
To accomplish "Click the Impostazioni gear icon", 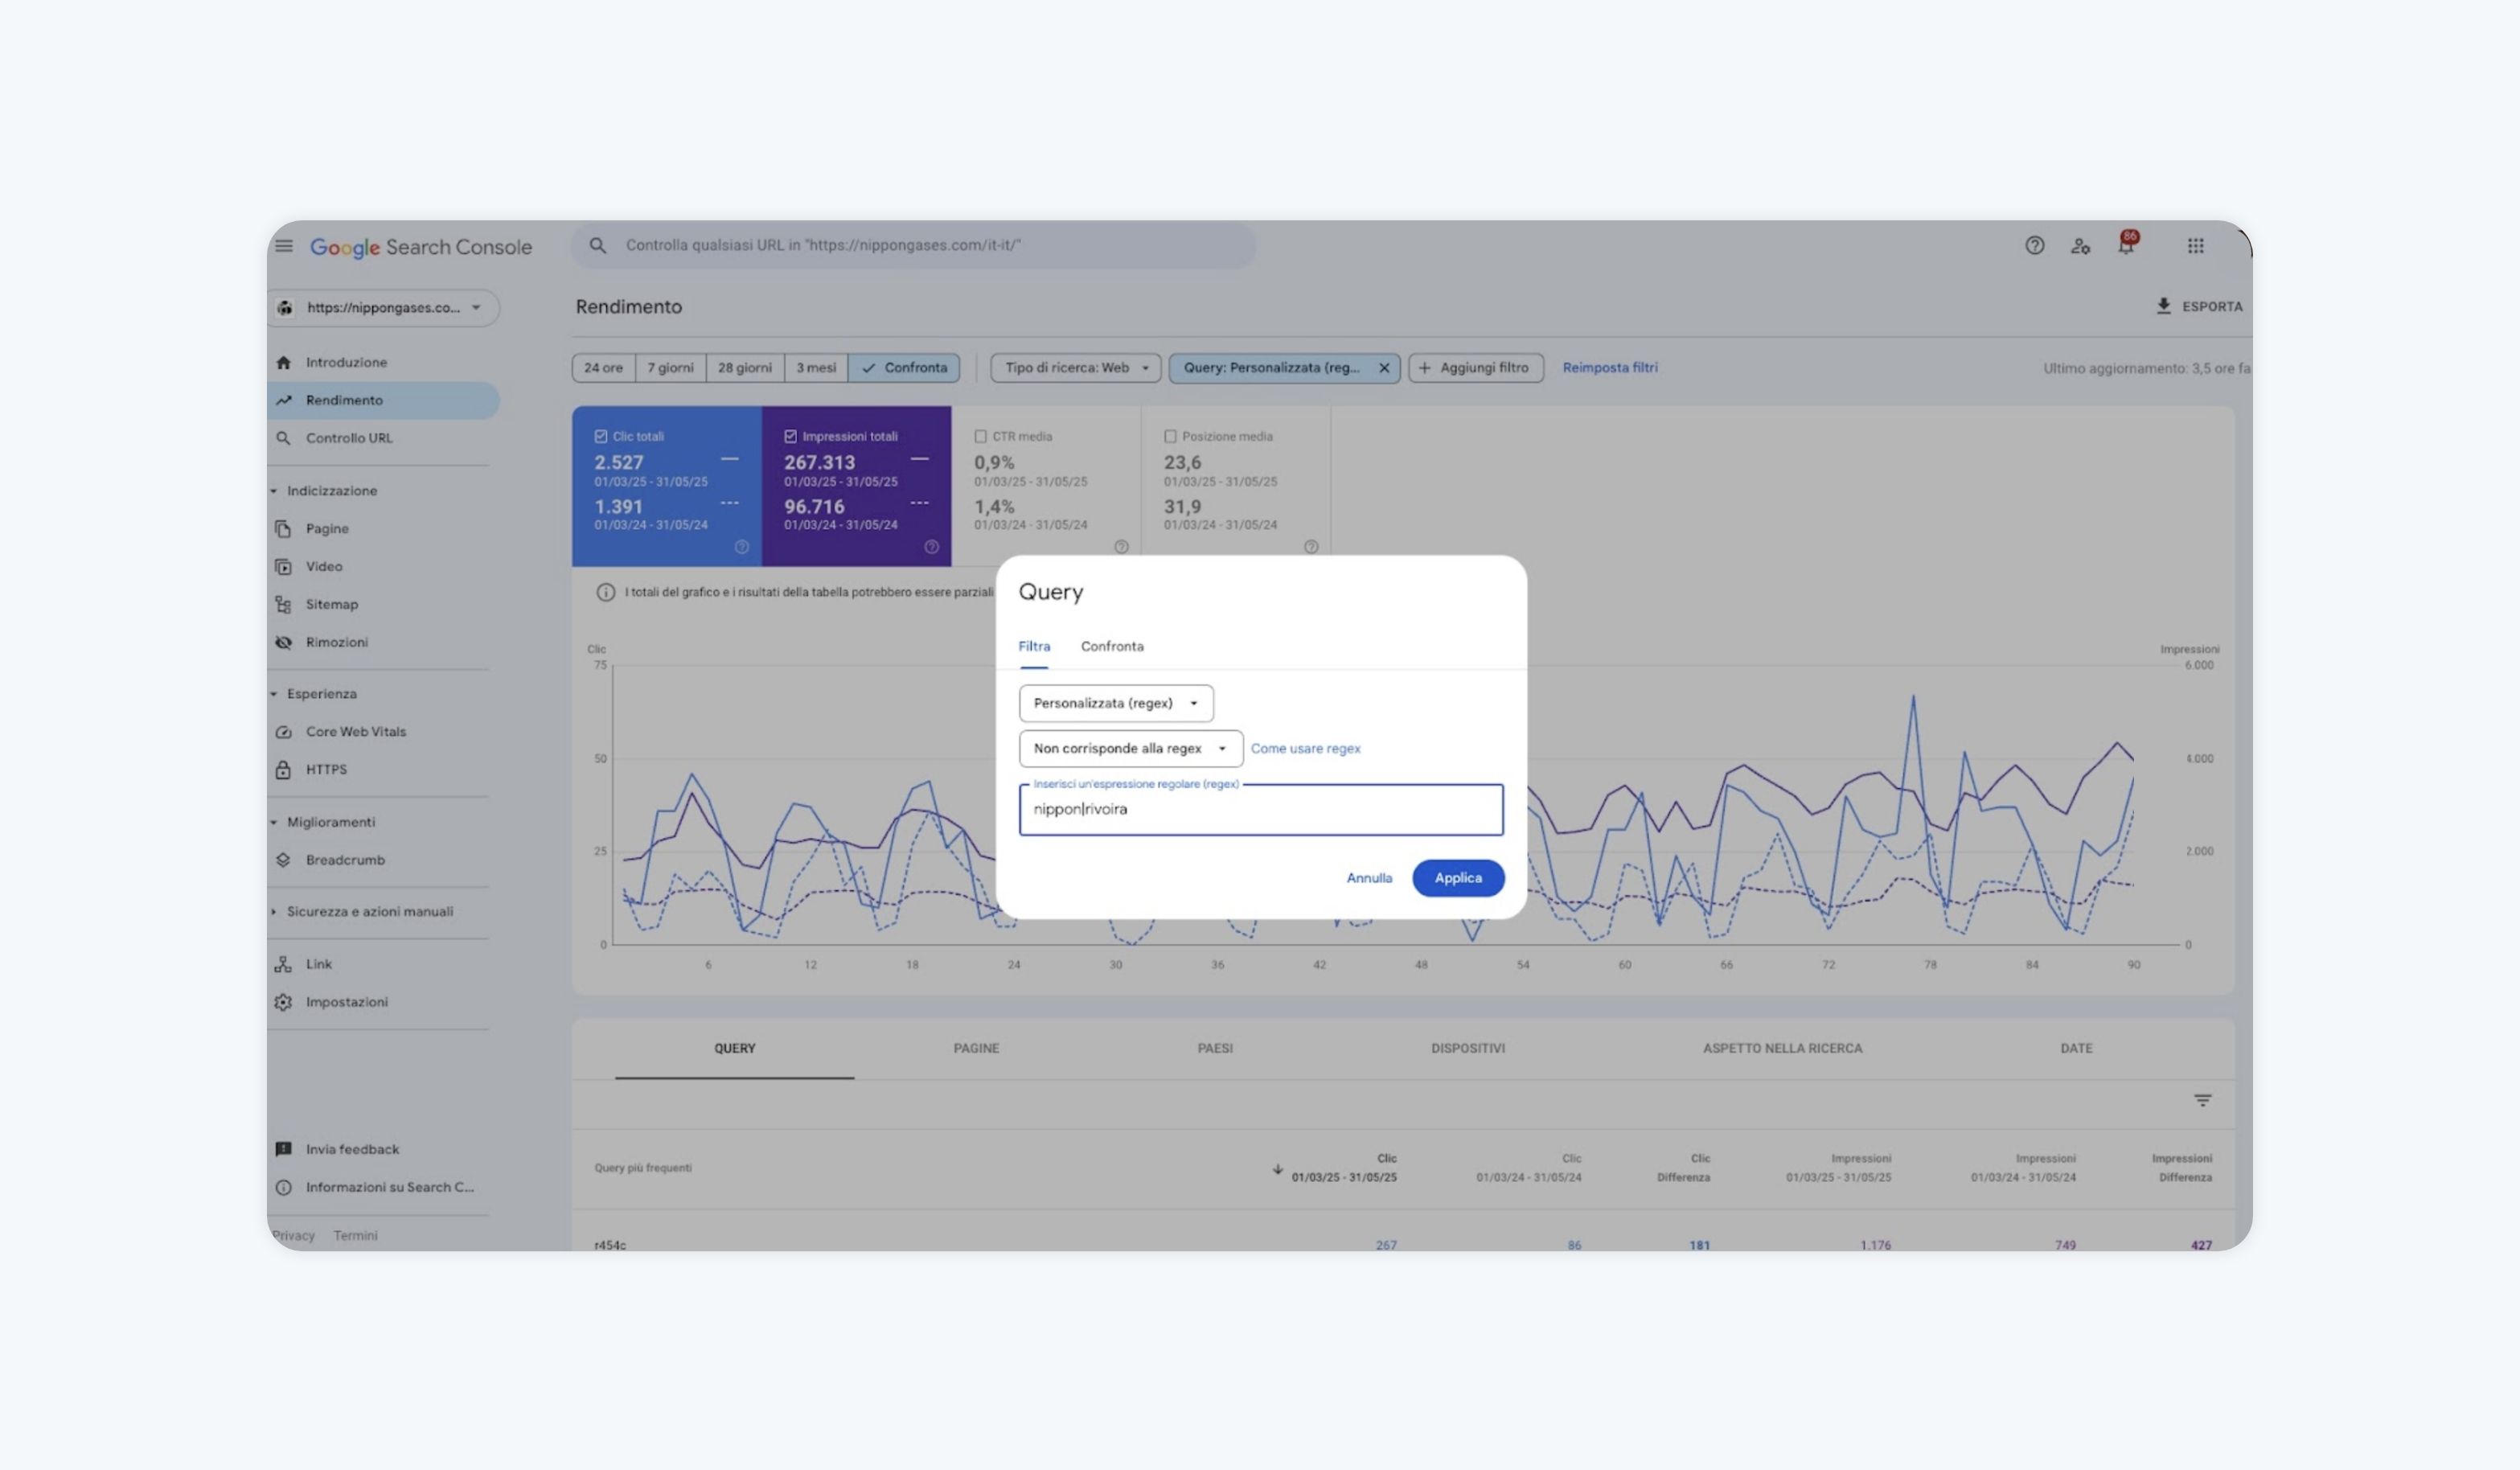I will click(x=284, y=1002).
